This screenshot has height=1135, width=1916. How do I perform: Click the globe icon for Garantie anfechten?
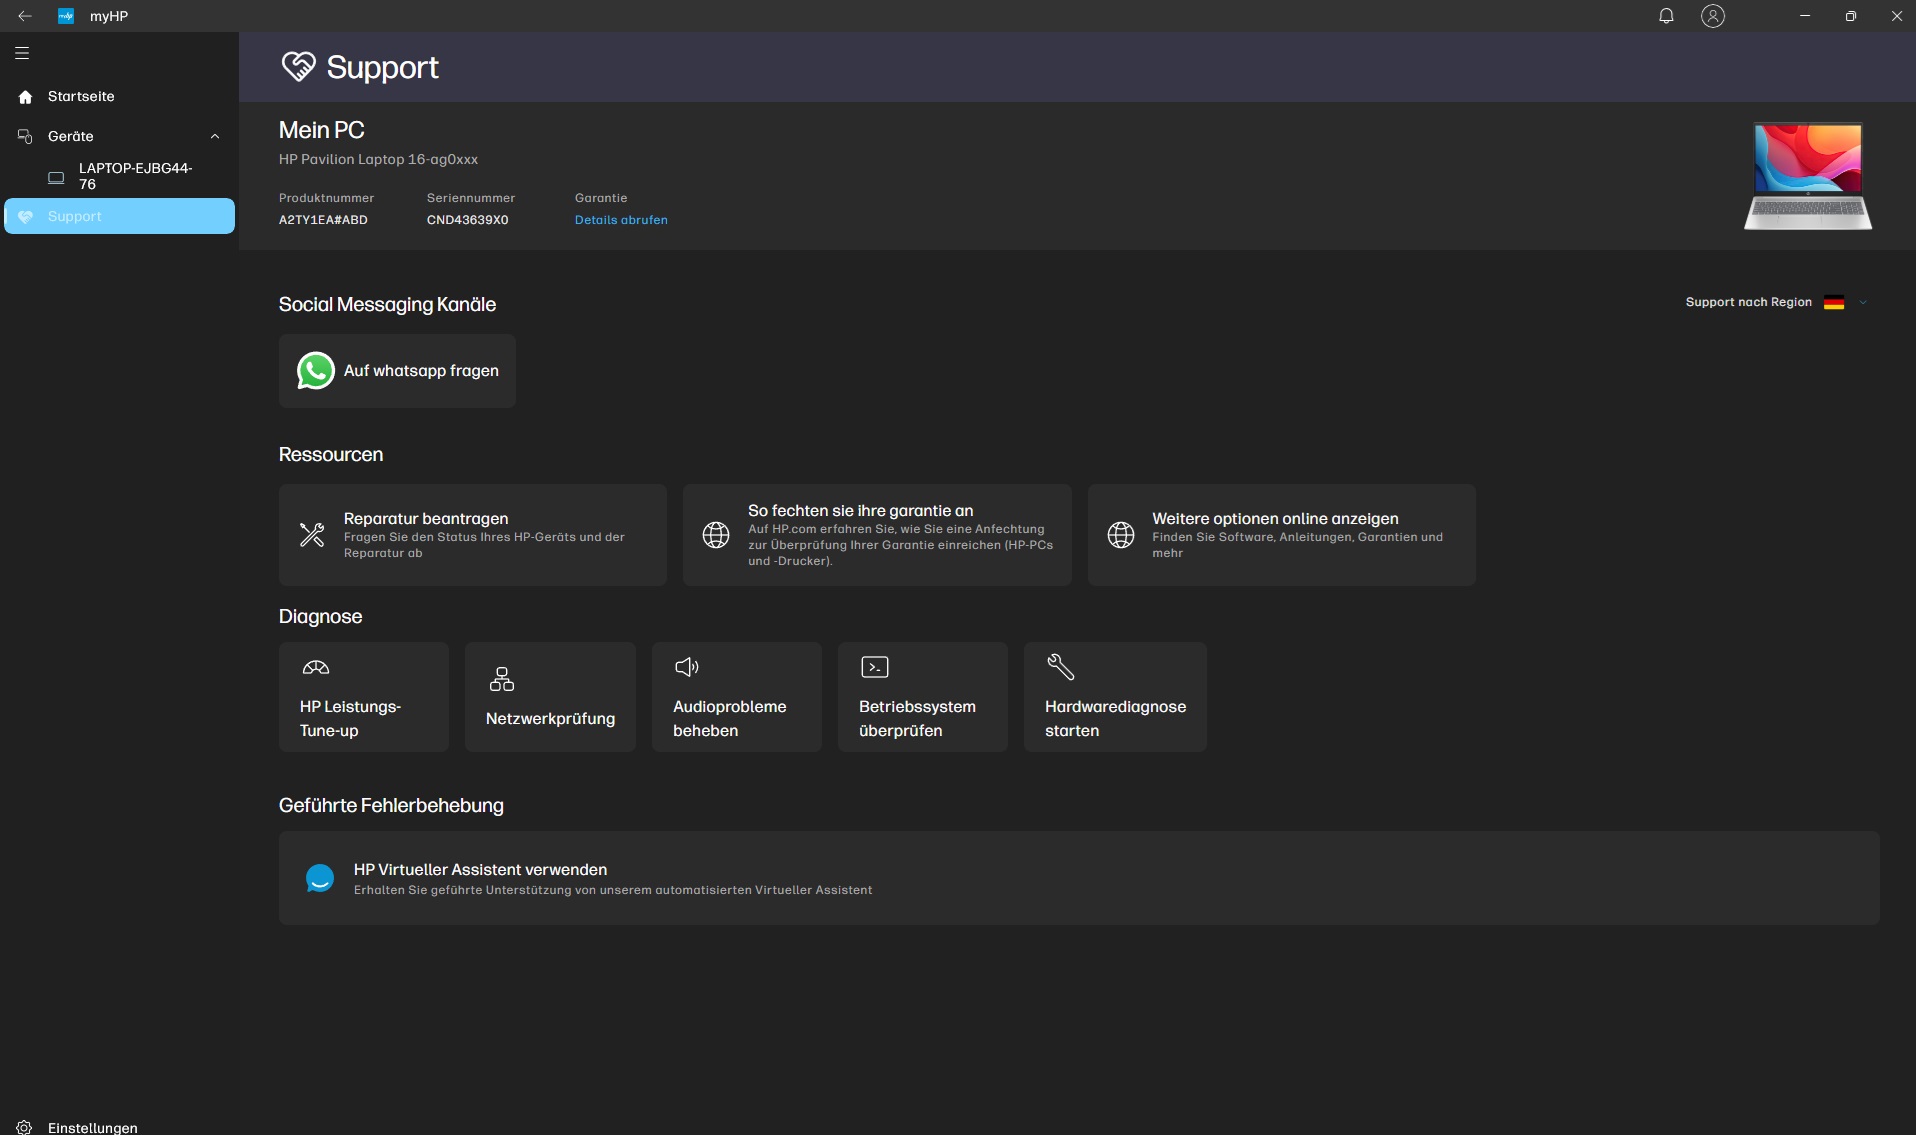pyautogui.click(x=716, y=535)
